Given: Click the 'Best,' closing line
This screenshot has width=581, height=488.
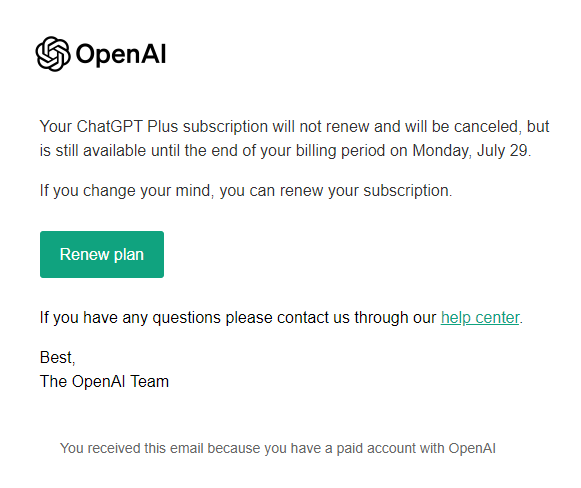Looking at the screenshot, I should point(57,358).
